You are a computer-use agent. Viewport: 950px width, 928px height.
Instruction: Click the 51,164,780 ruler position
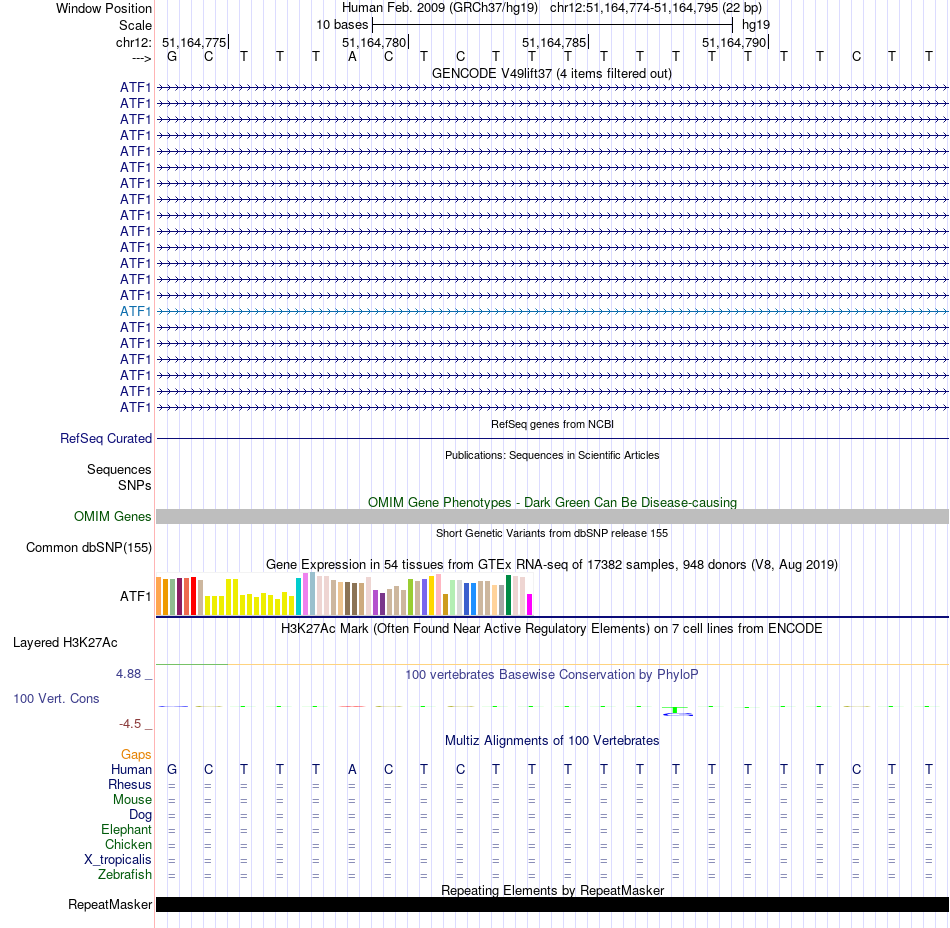tap(374, 42)
